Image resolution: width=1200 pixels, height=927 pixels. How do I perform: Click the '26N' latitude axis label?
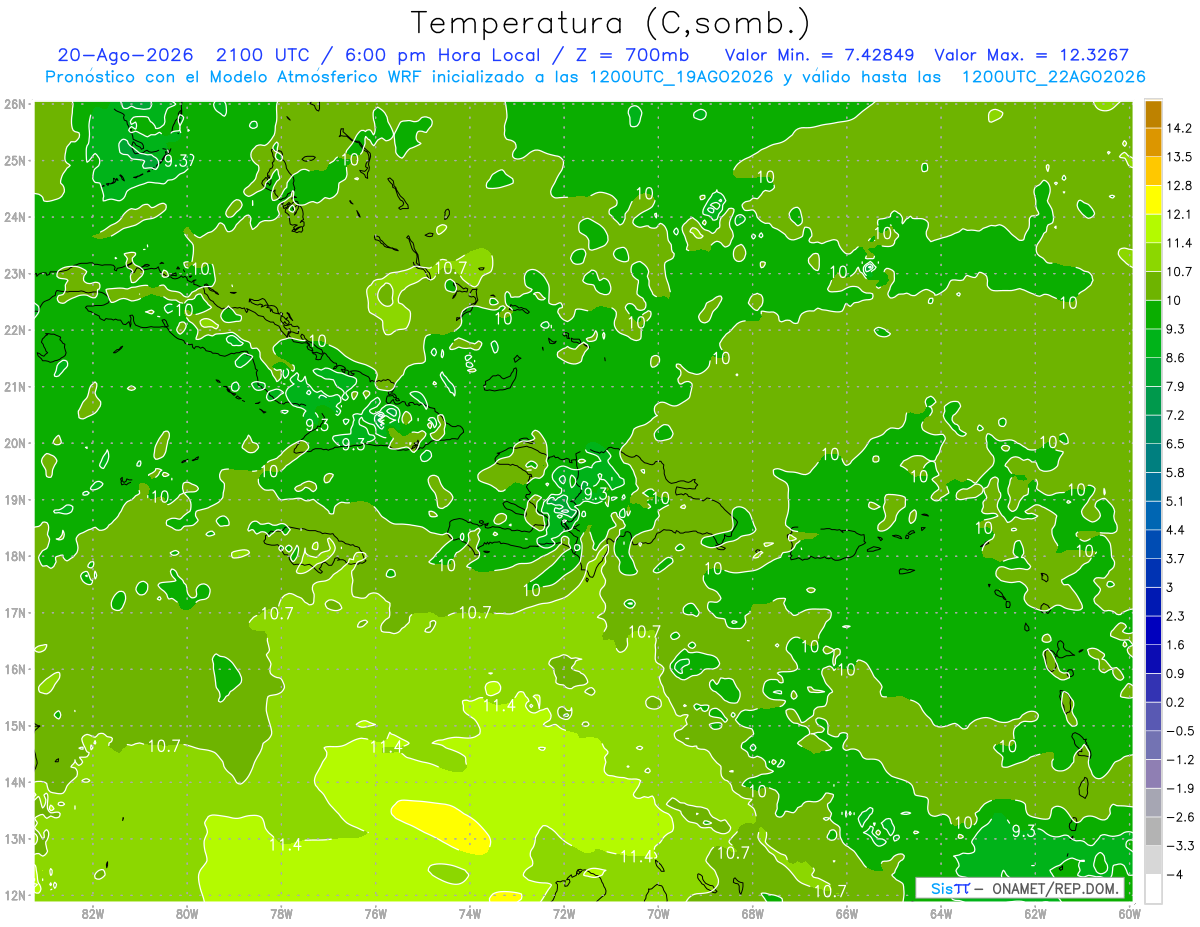[15, 104]
